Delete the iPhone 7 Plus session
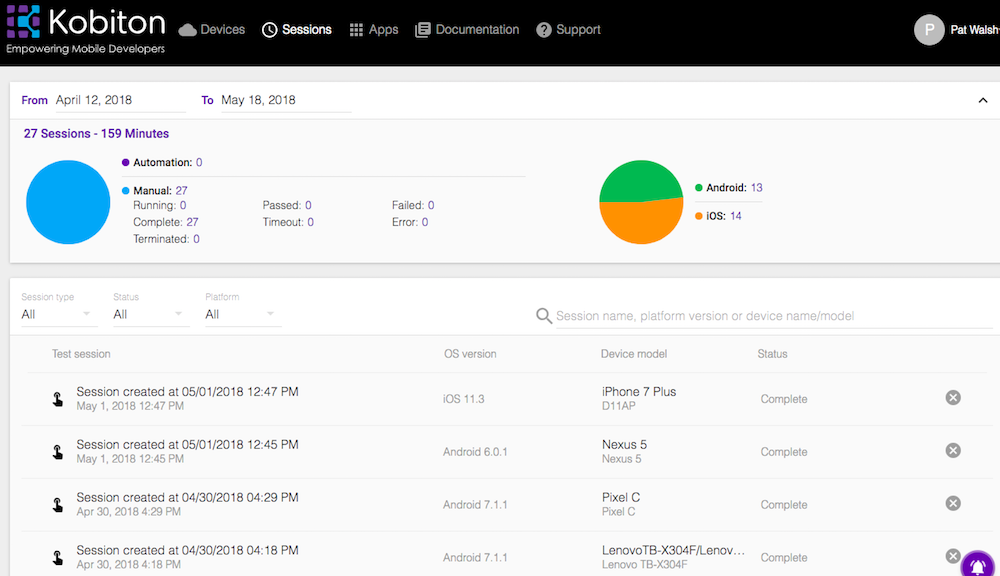Screen dimensions: 1000x576 [953, 398]
